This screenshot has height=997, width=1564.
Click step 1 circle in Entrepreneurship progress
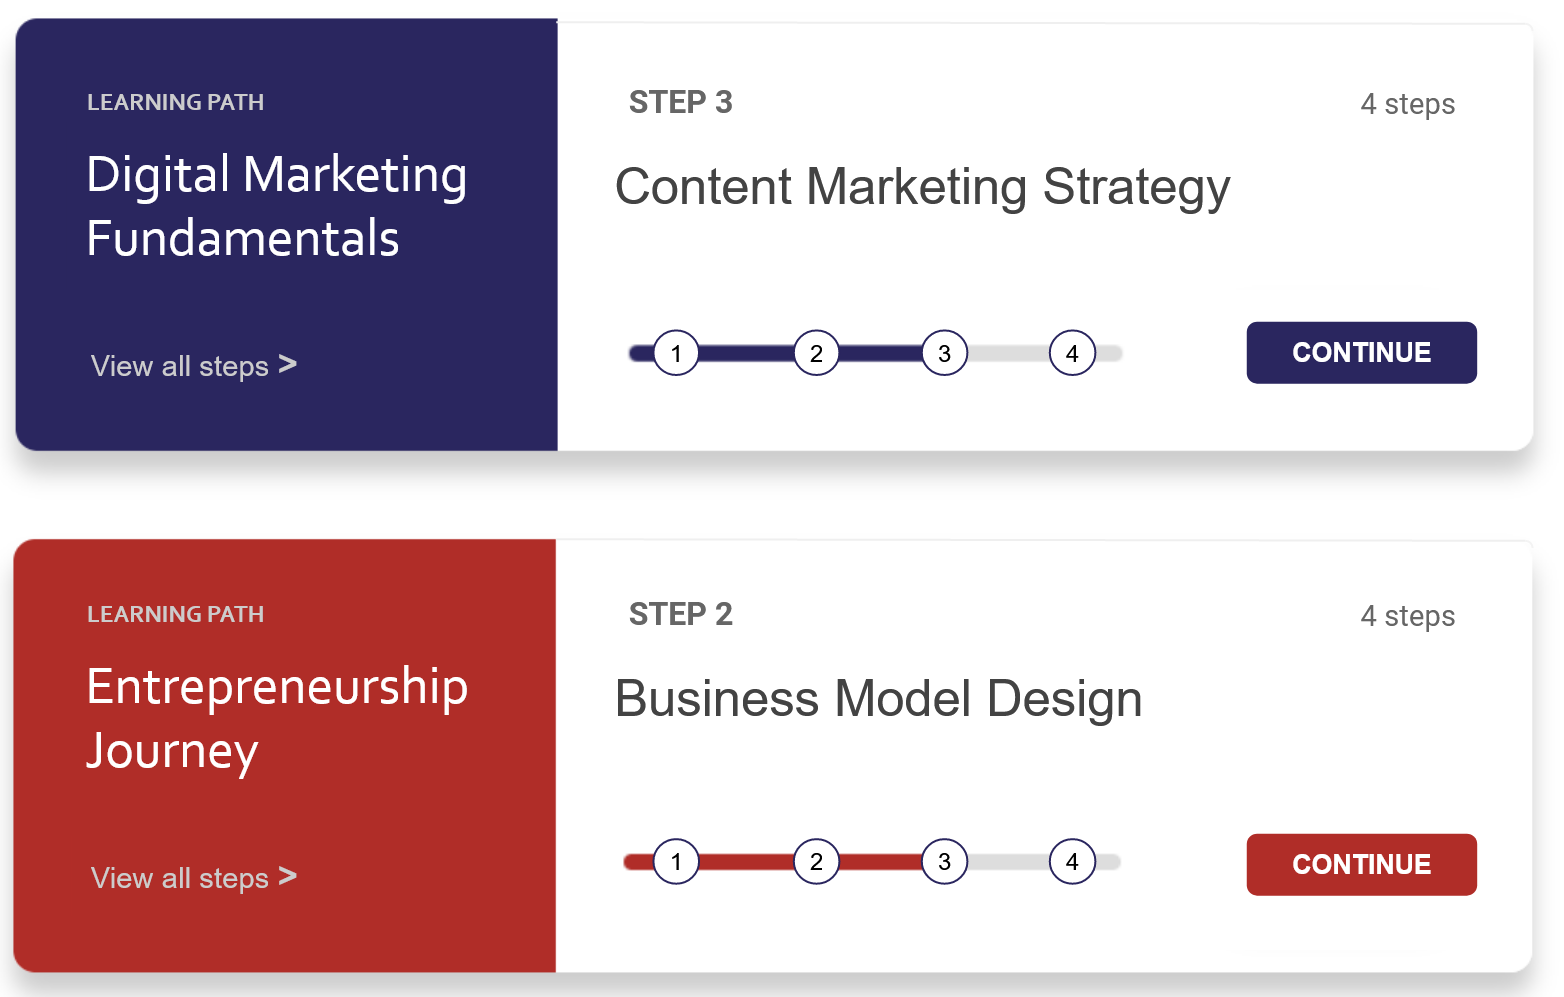click(x=676, y=862)
